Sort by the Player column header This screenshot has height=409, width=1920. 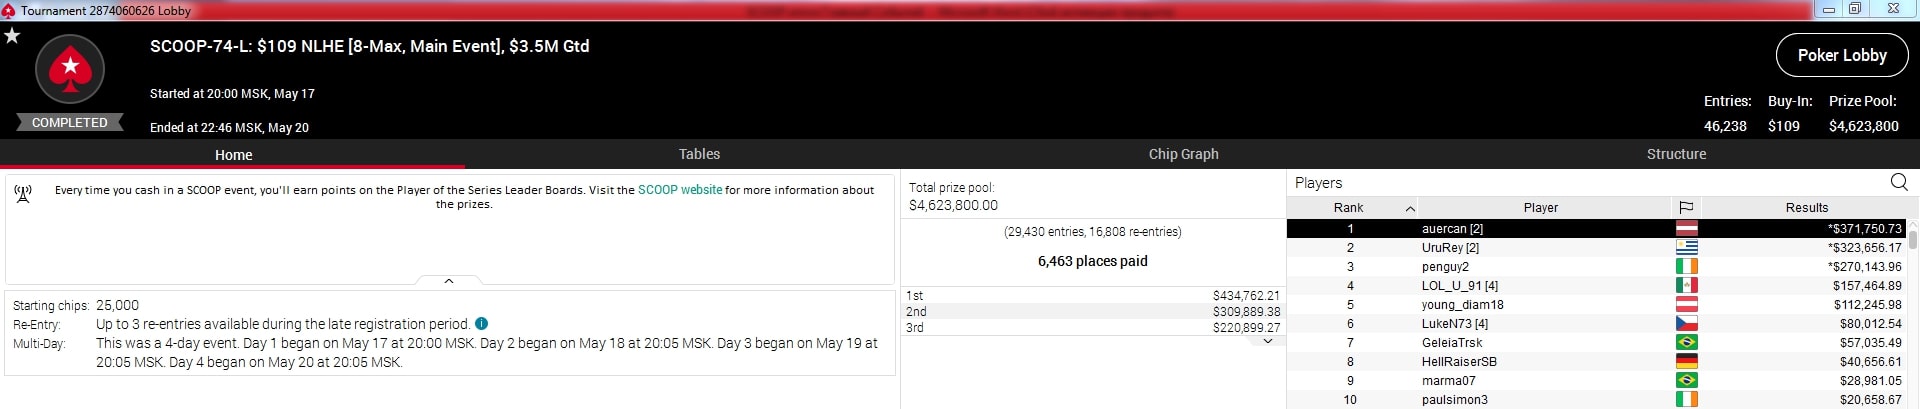point(1541,208)
